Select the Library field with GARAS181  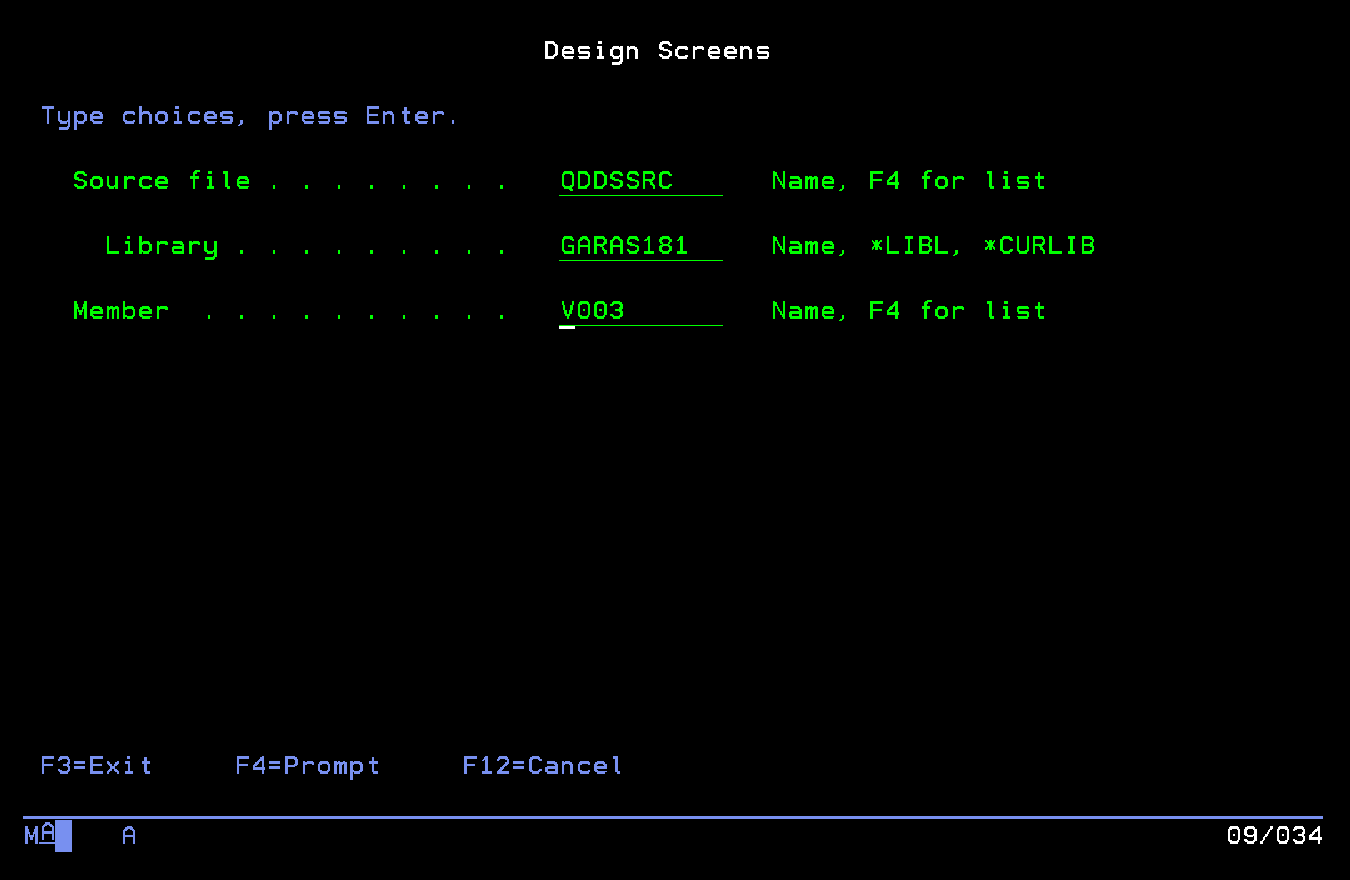tap(640, 246)
